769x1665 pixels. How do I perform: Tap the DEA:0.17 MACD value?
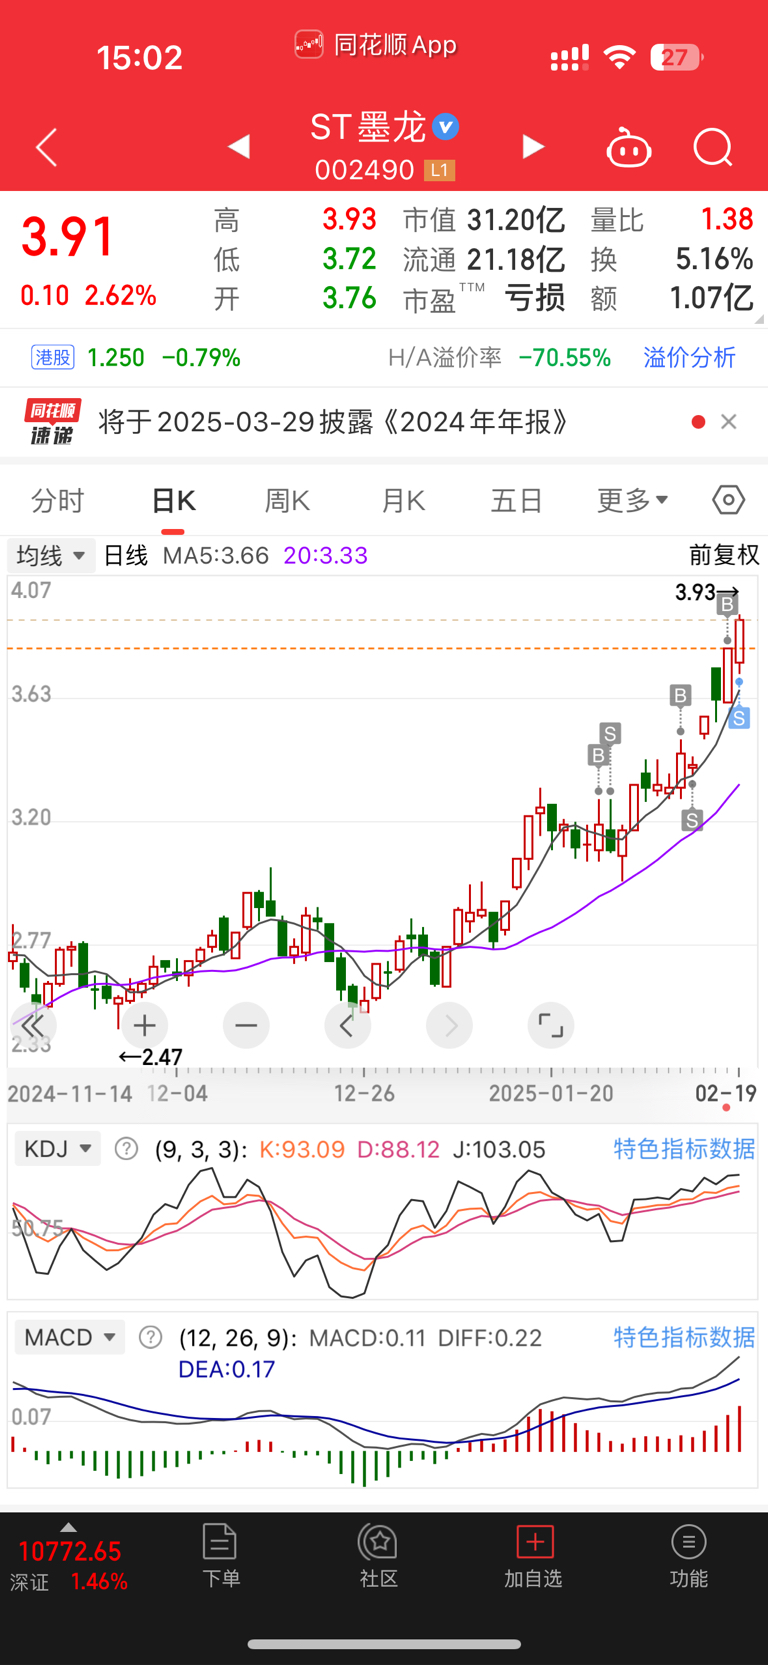(226, 1369)
